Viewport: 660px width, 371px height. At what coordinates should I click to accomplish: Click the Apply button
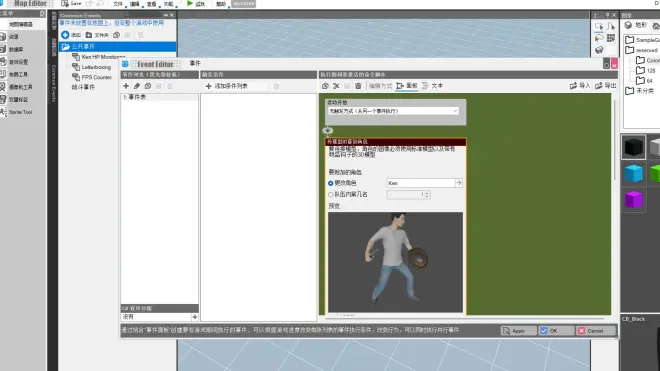tap(519, 331)
